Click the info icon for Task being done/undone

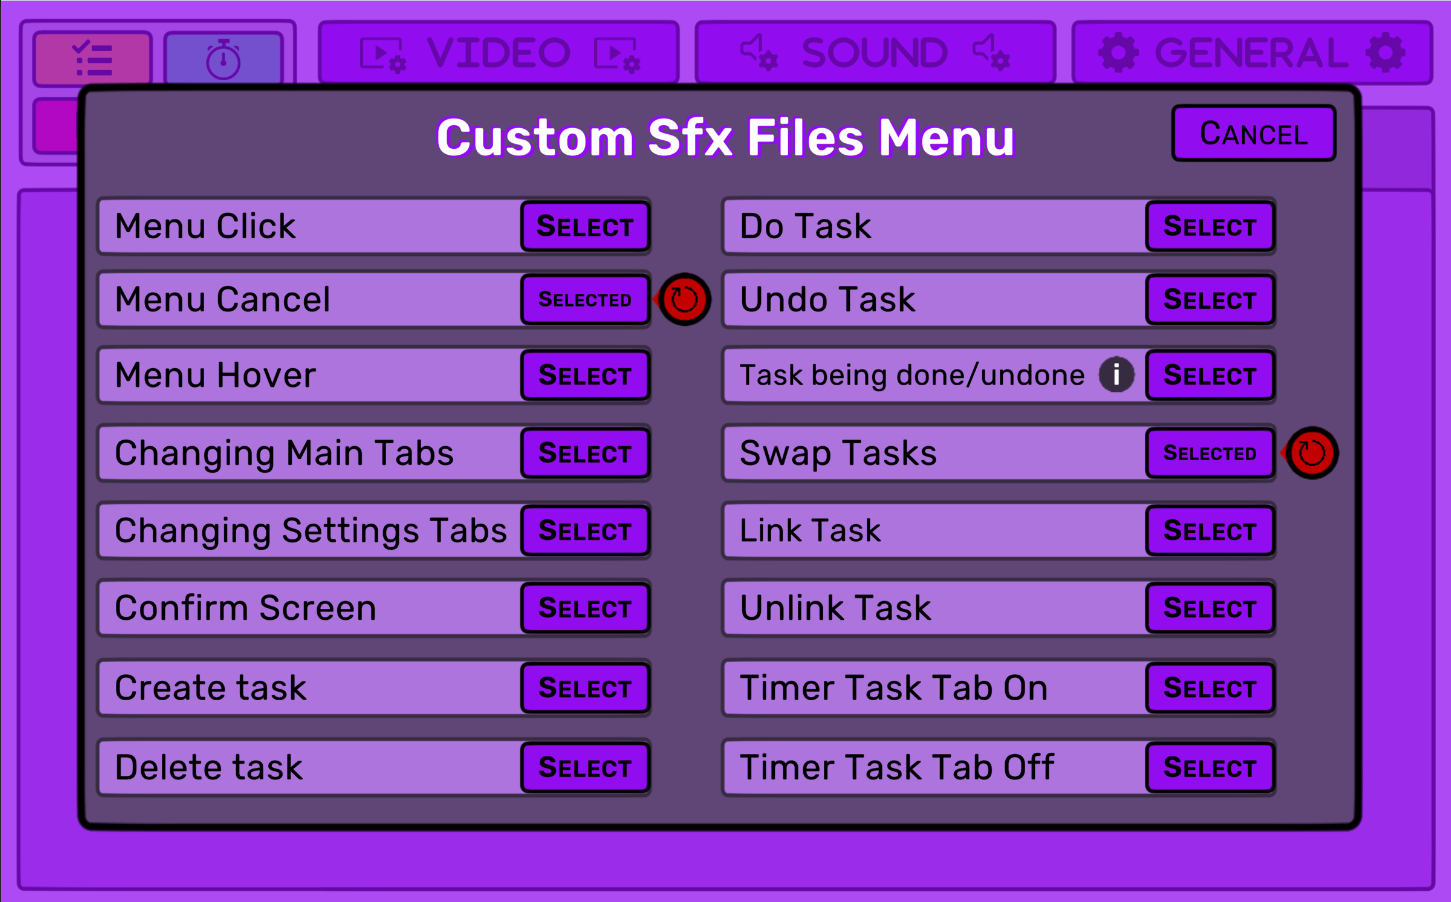point(1116,375)
